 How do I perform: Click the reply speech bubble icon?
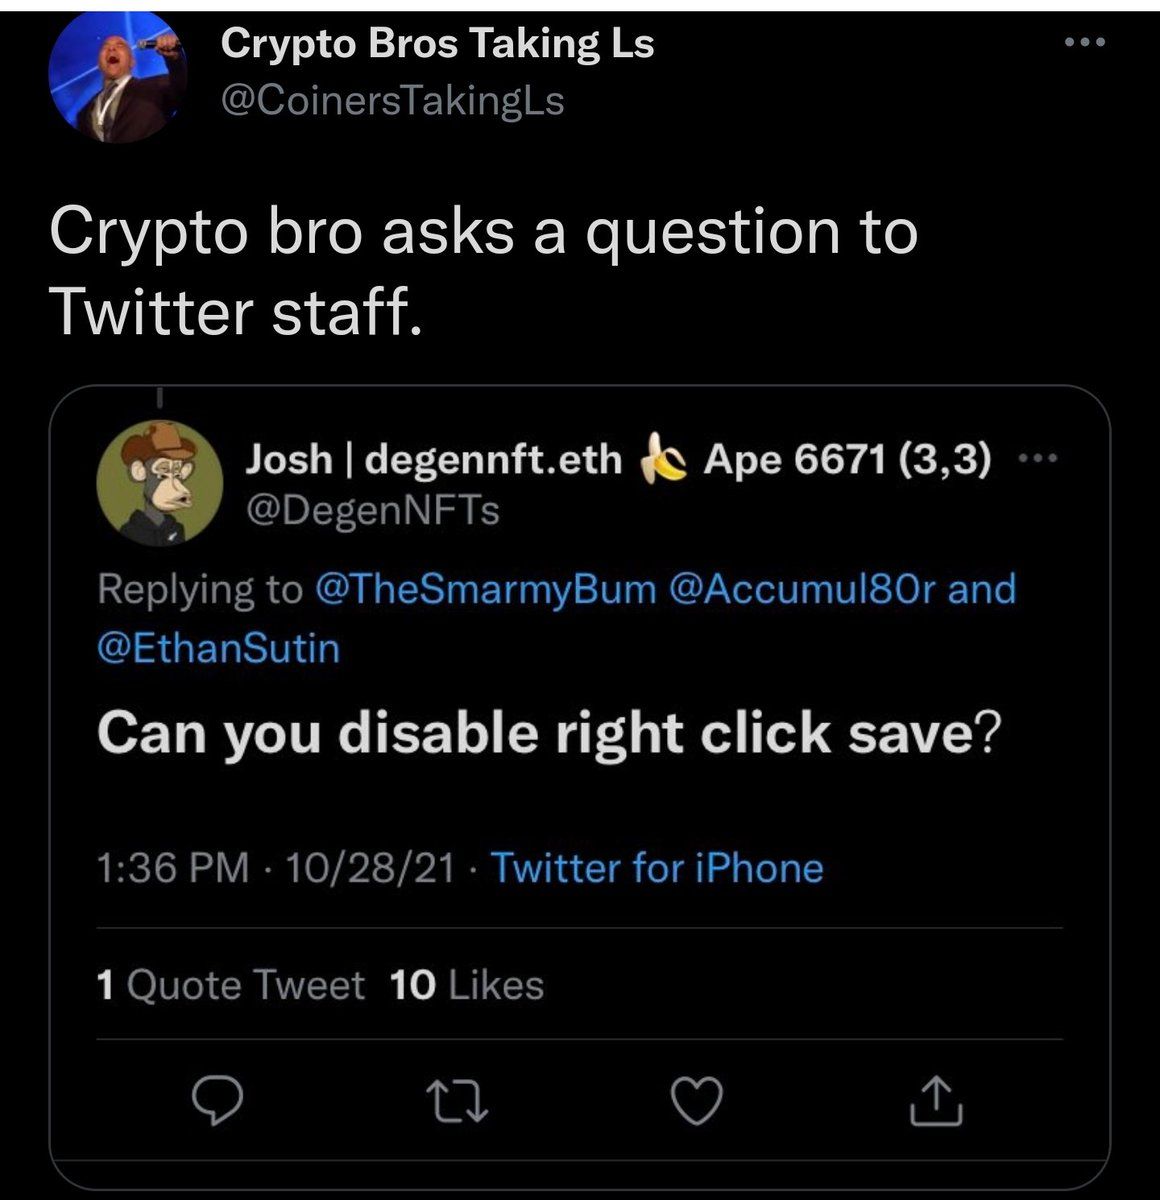(211, 1101)
